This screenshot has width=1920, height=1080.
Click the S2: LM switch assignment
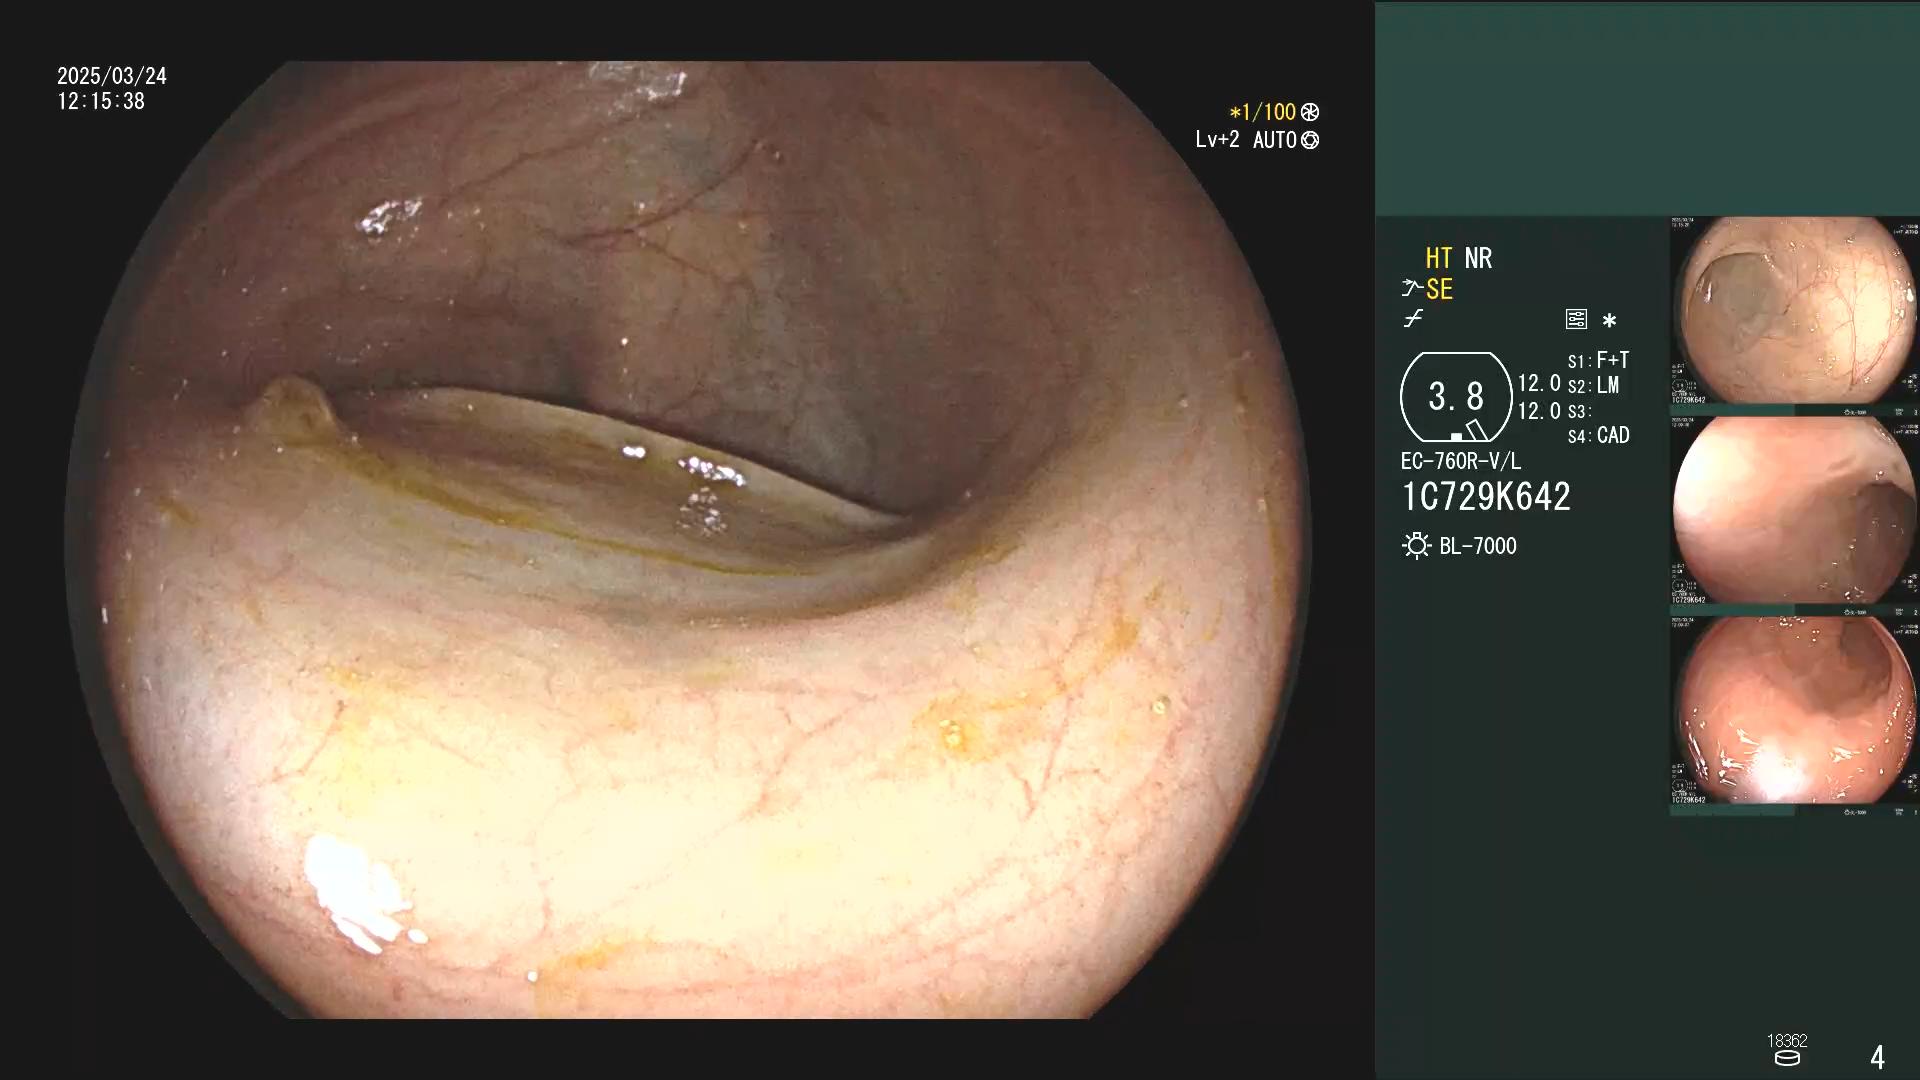1593,385
